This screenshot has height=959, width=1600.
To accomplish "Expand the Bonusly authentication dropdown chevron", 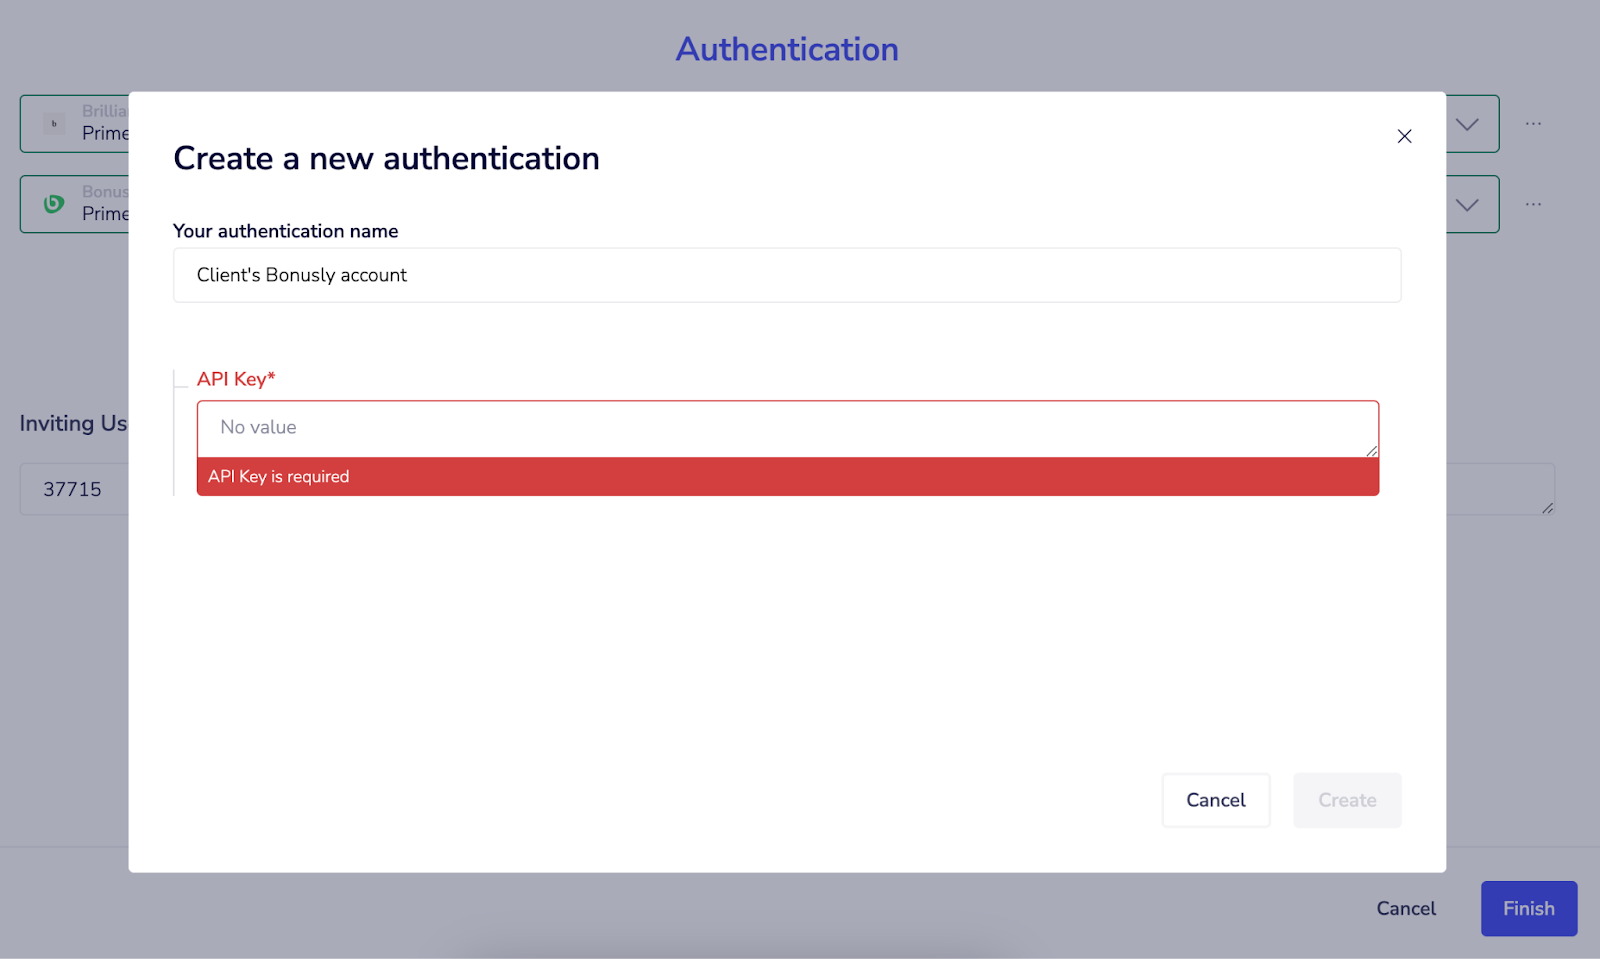I will click(x=1467, y=205).
